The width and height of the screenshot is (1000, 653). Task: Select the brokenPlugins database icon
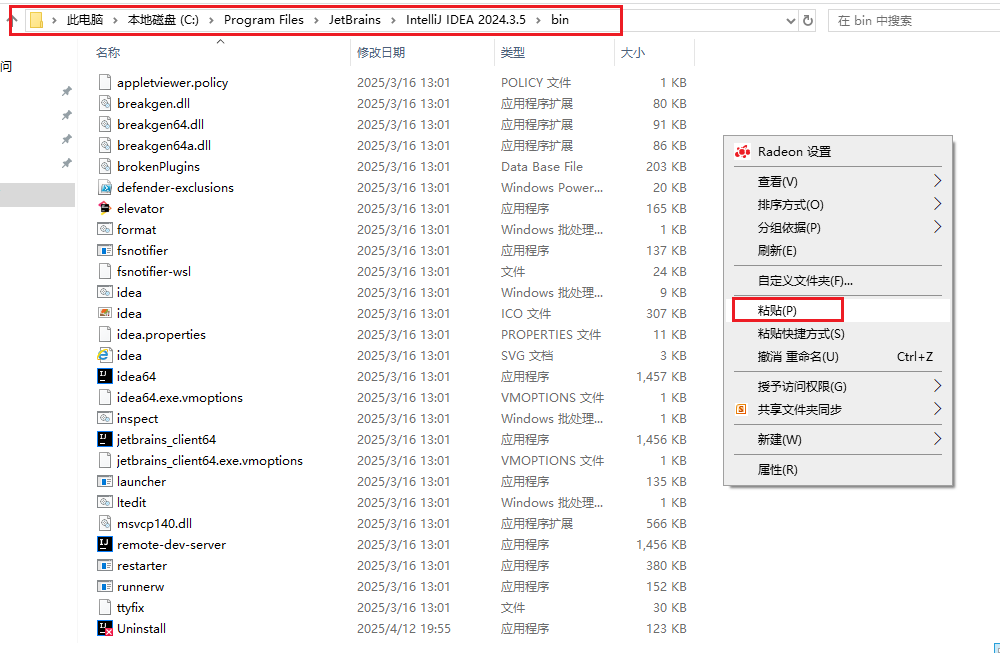tap(105, 166)
